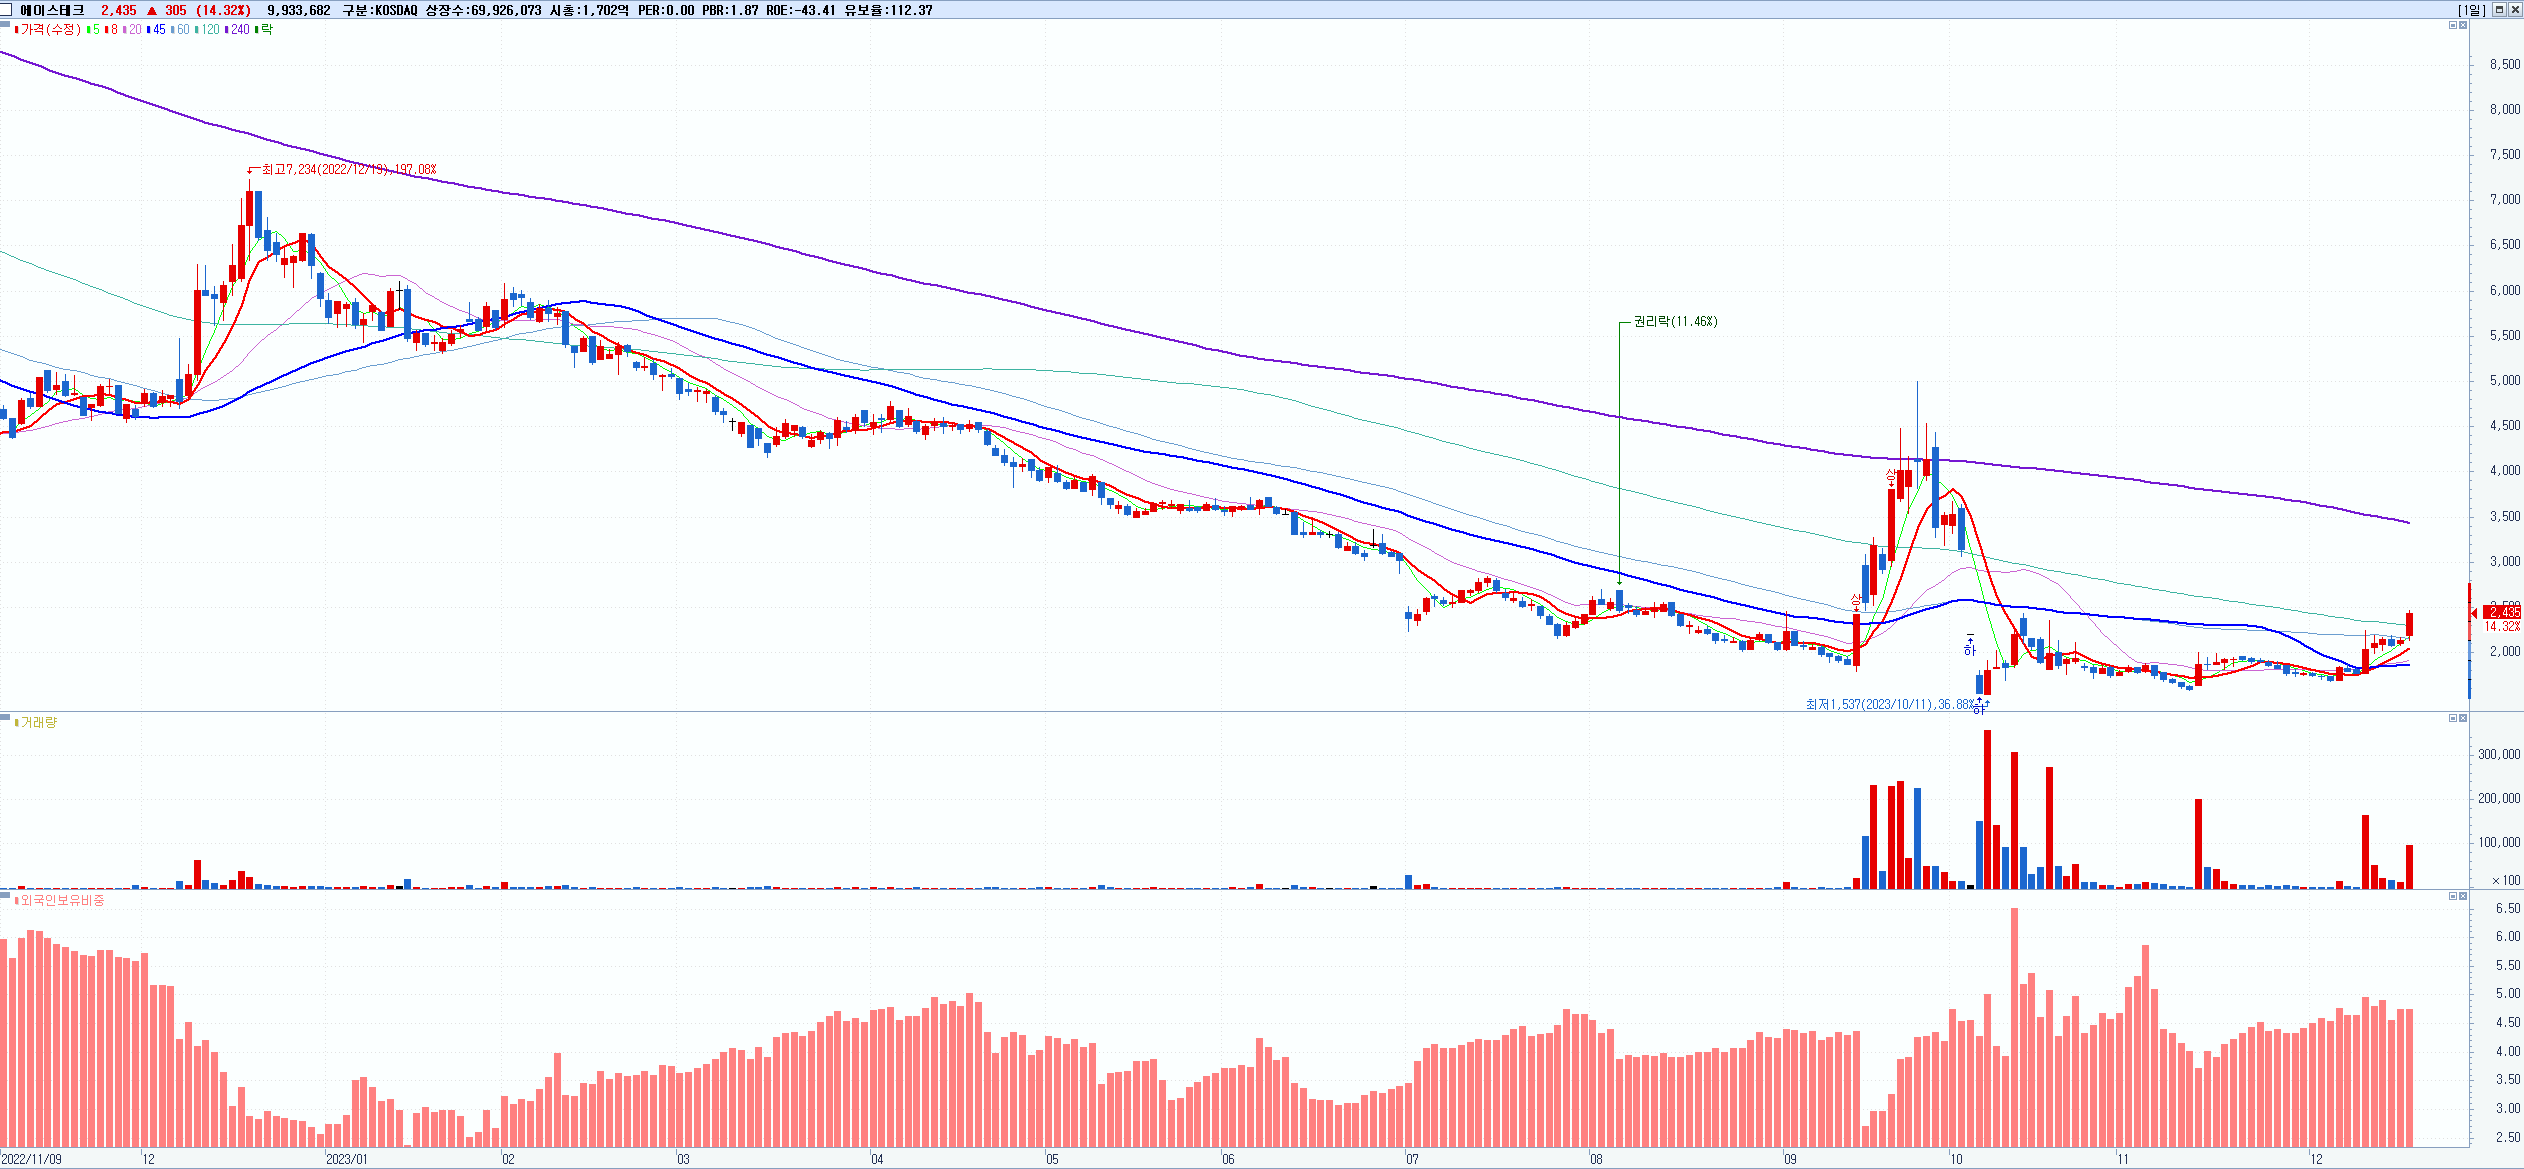The height and width of the screenshot is (1169, 2524).
Task: Click the 권리락(11.46%) event marker
Action: pyautogui.click(x=1675, y=322)
